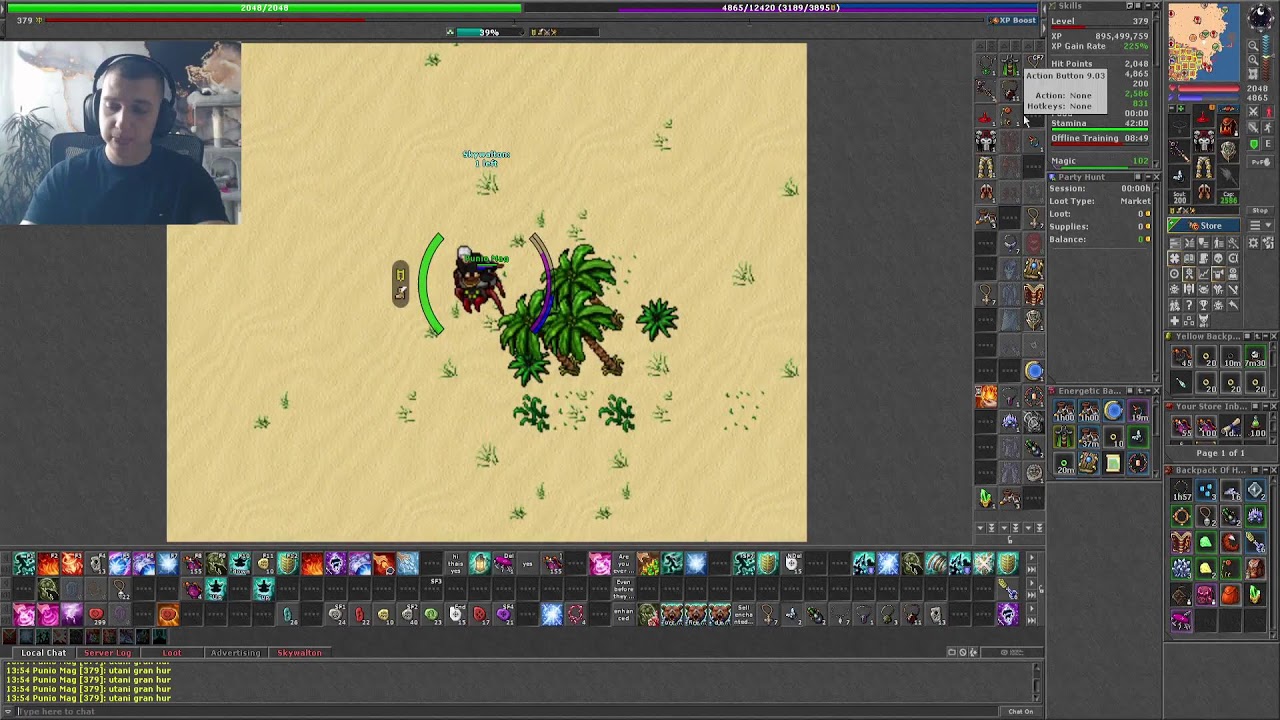Screen dimensions: 1280x720
Task: Switch to the Server Log tab
Action: coord(107,653)
